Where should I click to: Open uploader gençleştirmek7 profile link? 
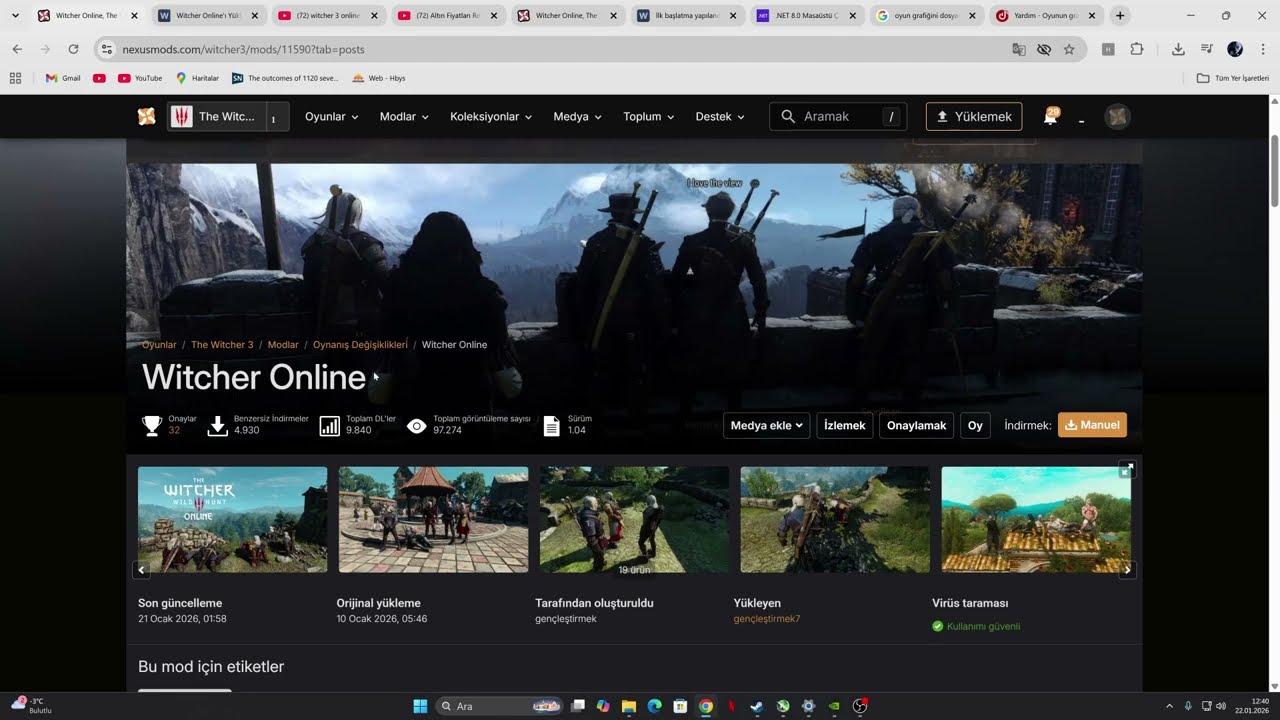click(x=767, y=619)
